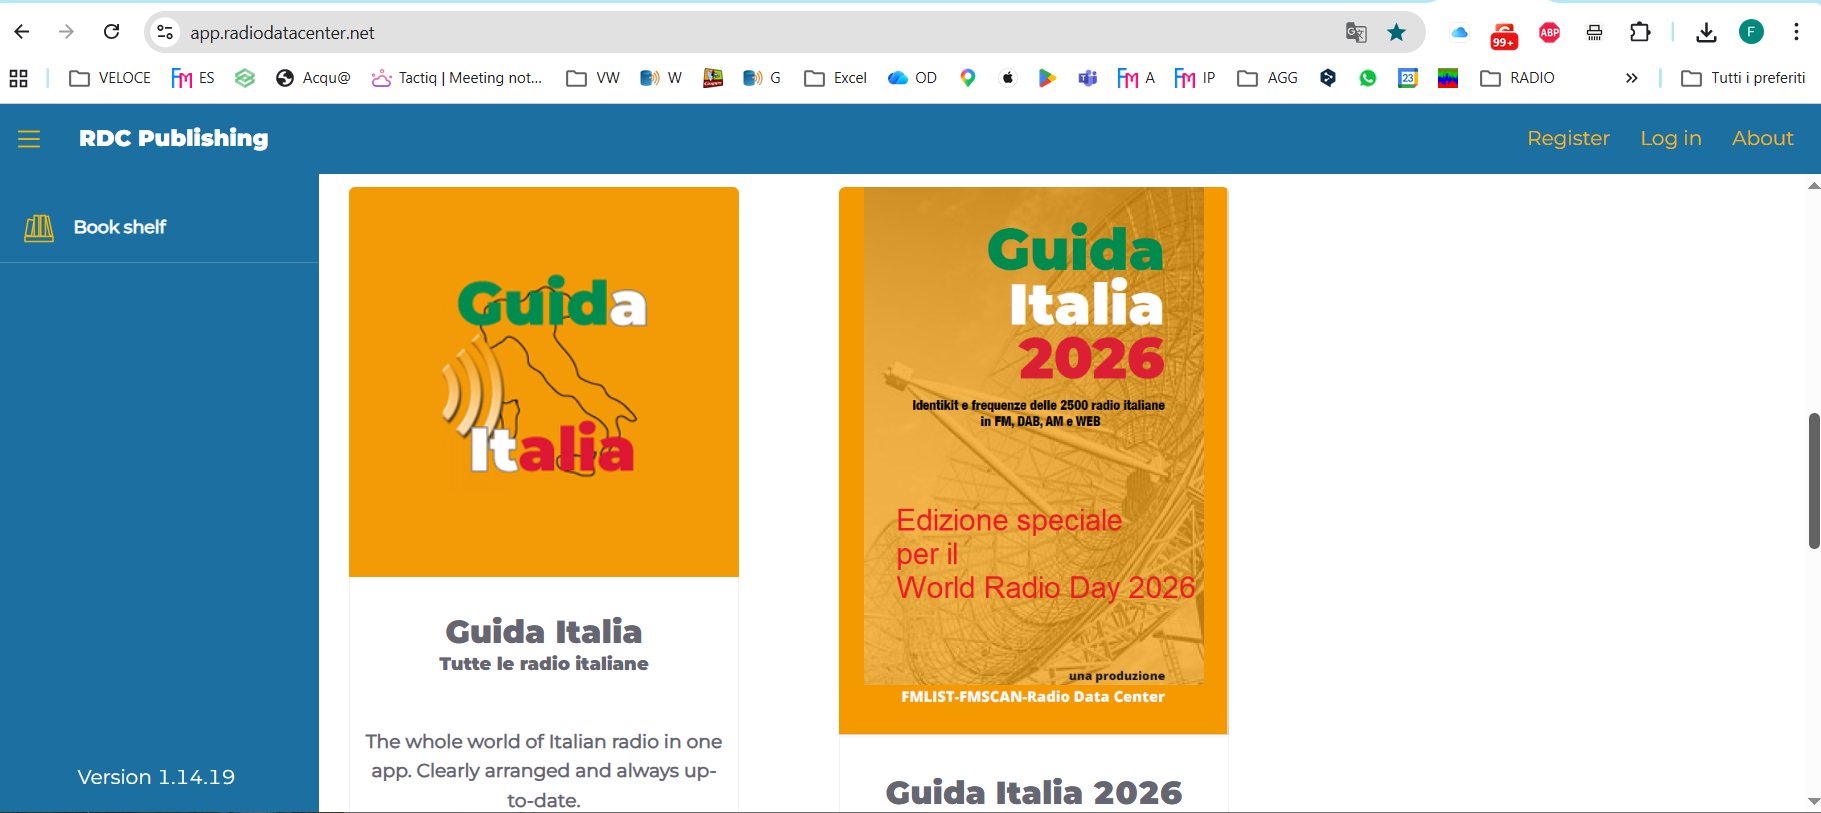1821x813 pixels.
Task: Go forward in browser history
Action: (x=66, y=32)
